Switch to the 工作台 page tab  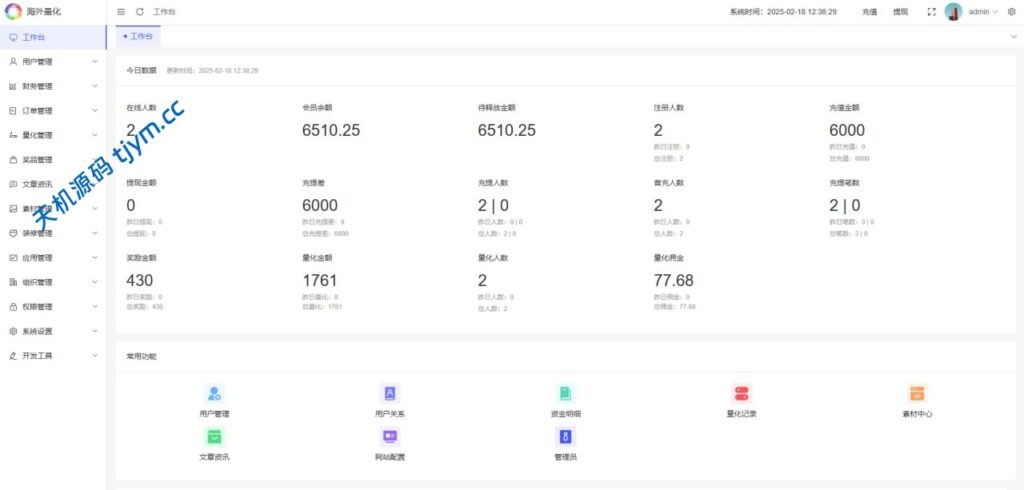pos(138,36)
